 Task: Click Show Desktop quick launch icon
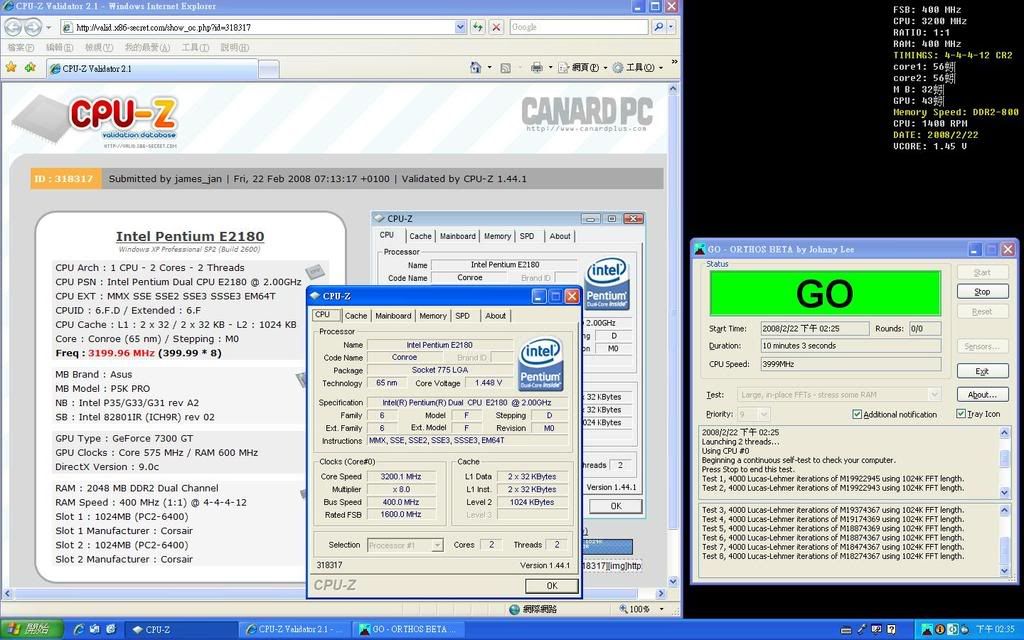coord(95,630)
